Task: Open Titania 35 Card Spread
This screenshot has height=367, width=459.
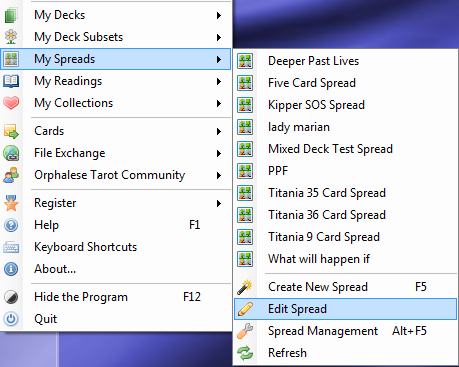Action: click(345, 193)
